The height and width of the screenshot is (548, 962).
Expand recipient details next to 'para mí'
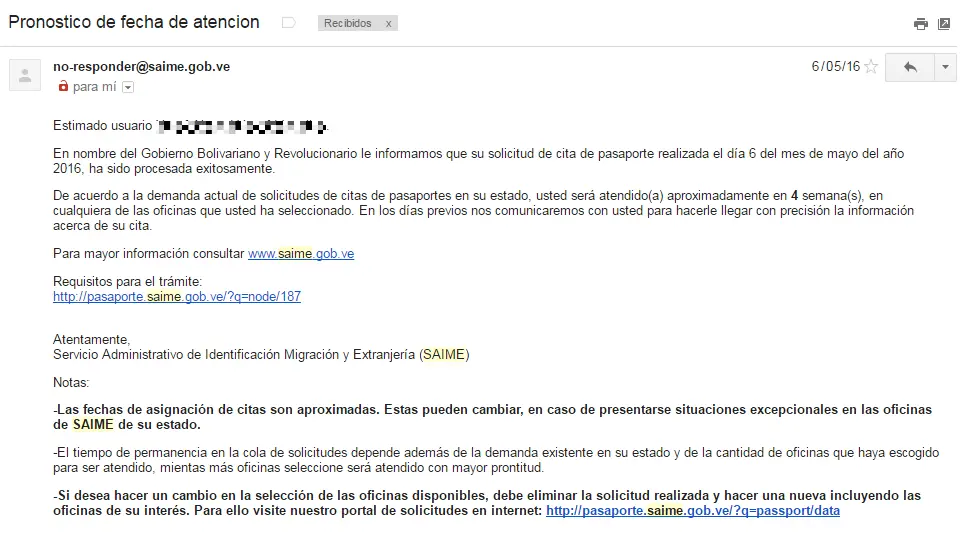(128, 87)
